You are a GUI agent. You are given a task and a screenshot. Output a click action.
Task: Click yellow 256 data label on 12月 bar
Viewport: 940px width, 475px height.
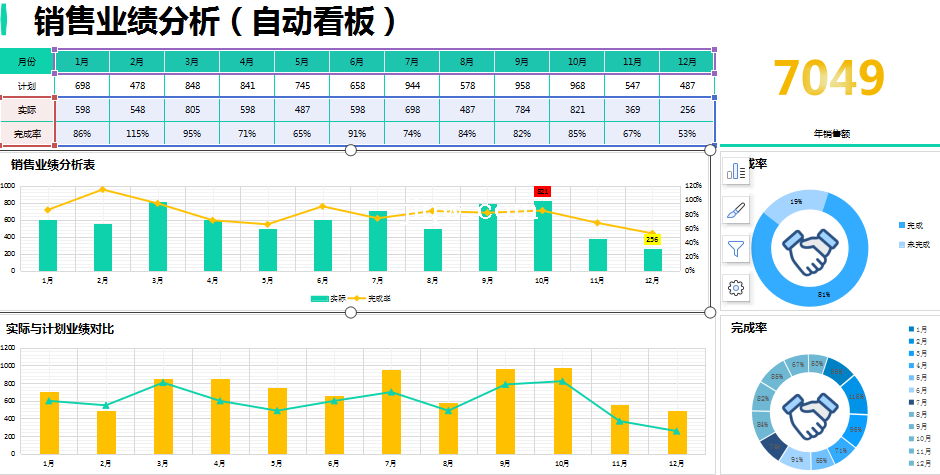651,239
